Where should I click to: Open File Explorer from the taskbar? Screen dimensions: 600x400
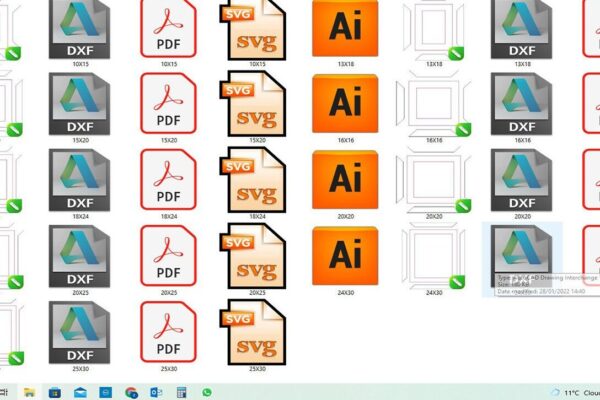coord(29,392)
